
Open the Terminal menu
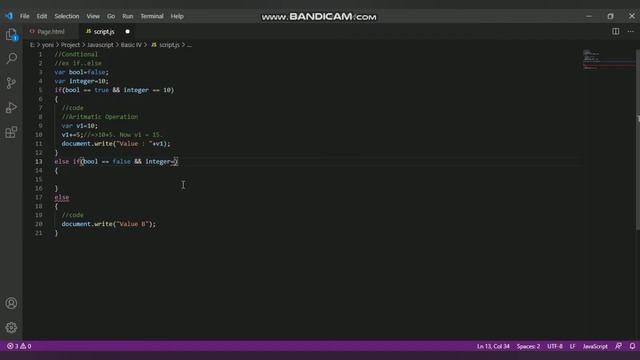(x=152, y=16)
